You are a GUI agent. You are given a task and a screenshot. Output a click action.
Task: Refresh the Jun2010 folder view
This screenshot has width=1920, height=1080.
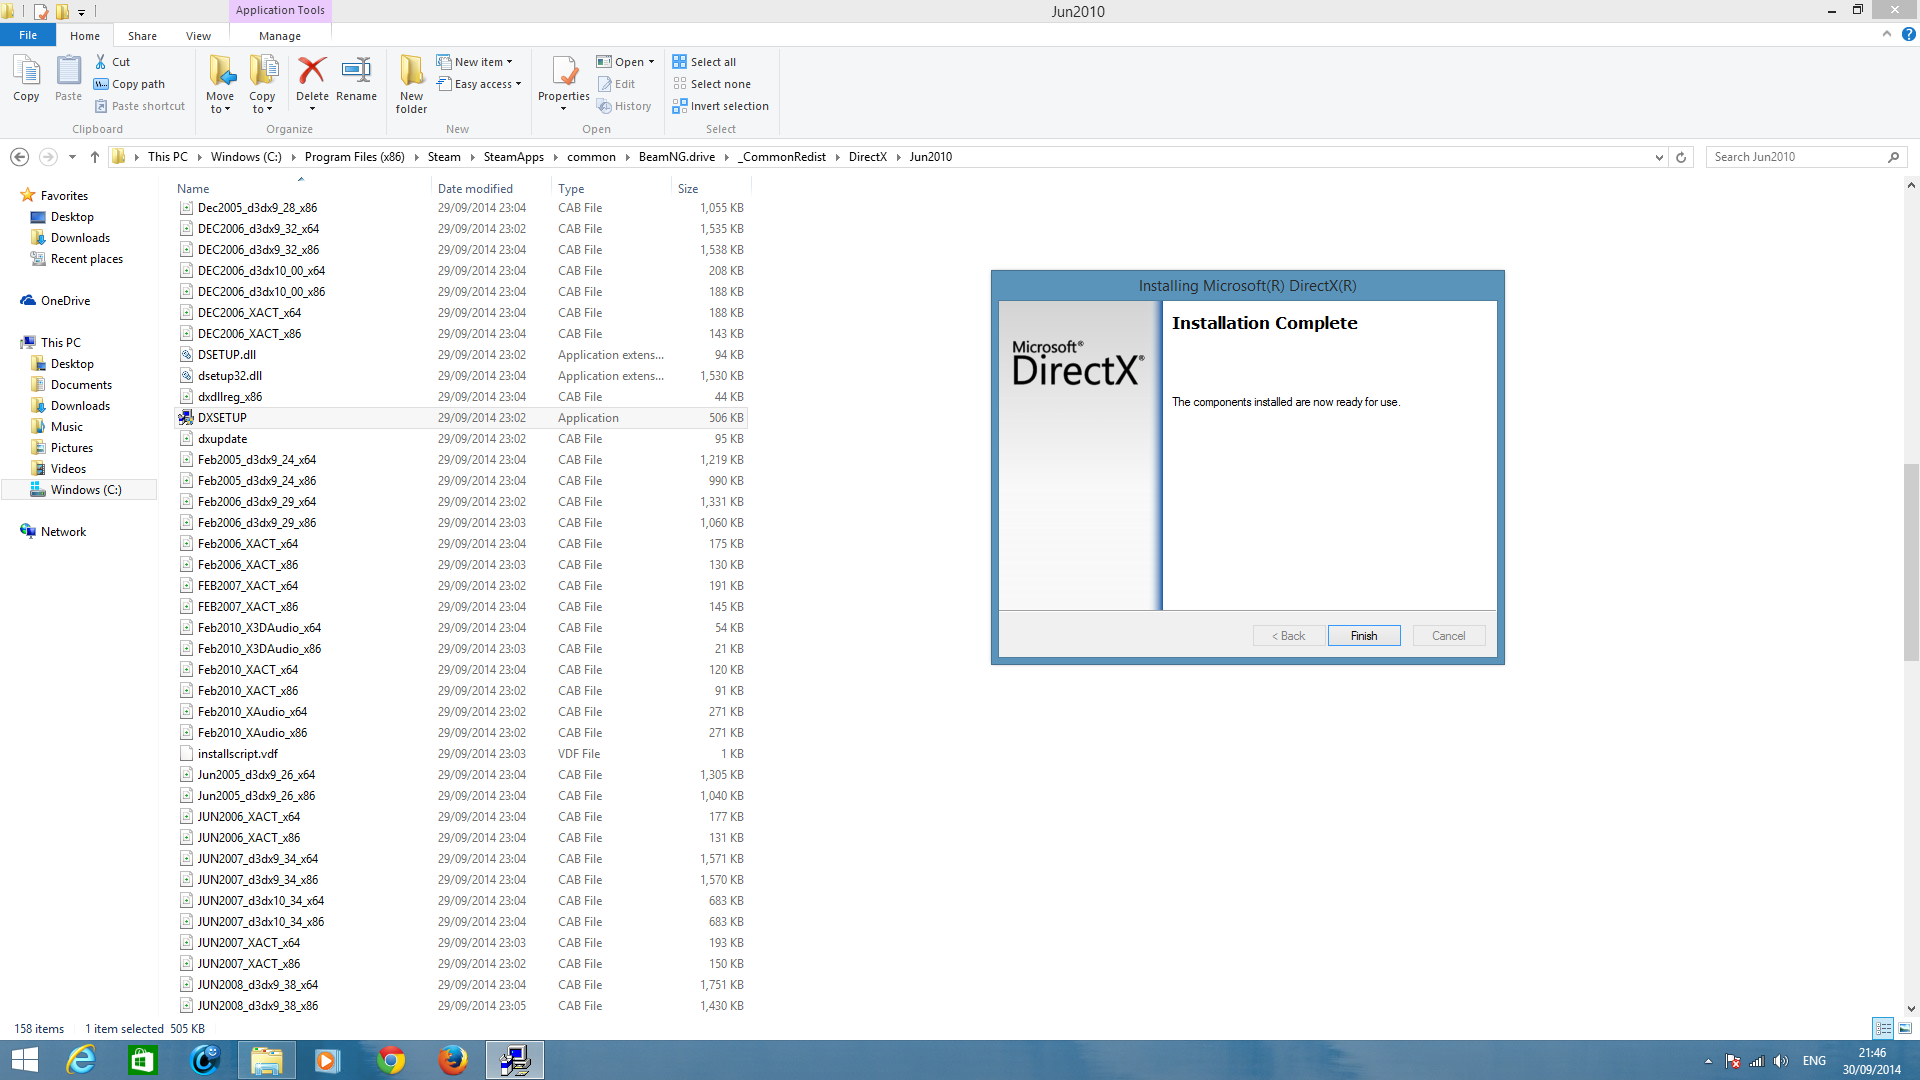[x=1681, y=157]
